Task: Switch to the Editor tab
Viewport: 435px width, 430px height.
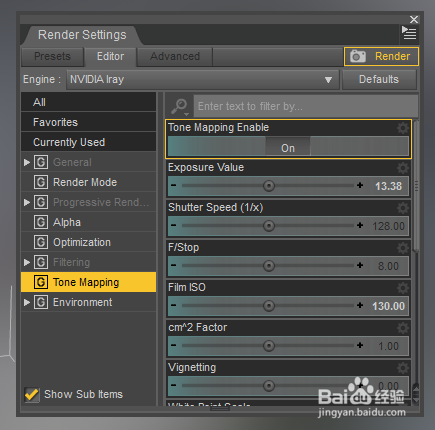Action: click(x=110, y=56)
